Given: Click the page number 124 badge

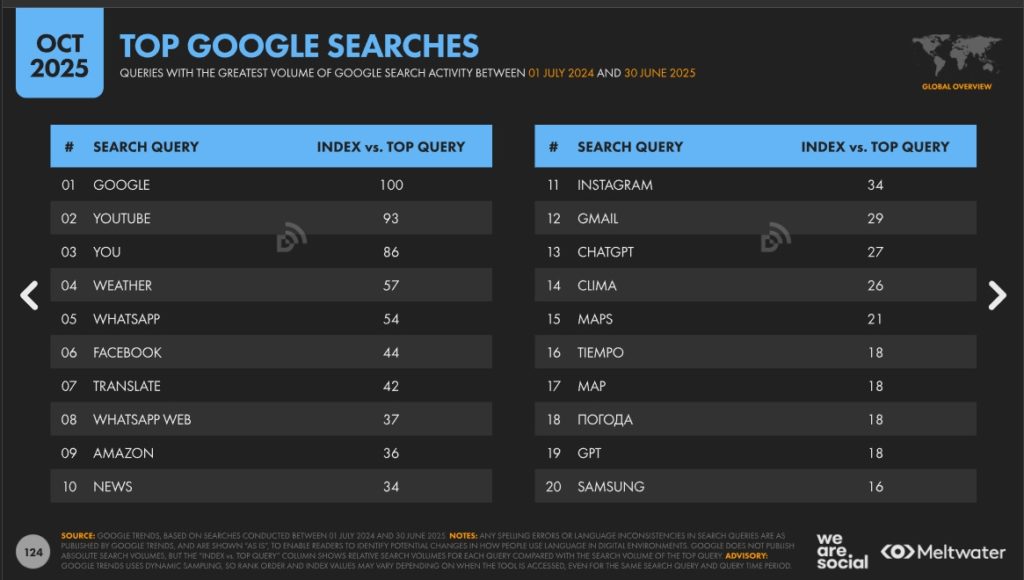Looking at the screenshot, I should coord(33,551).
